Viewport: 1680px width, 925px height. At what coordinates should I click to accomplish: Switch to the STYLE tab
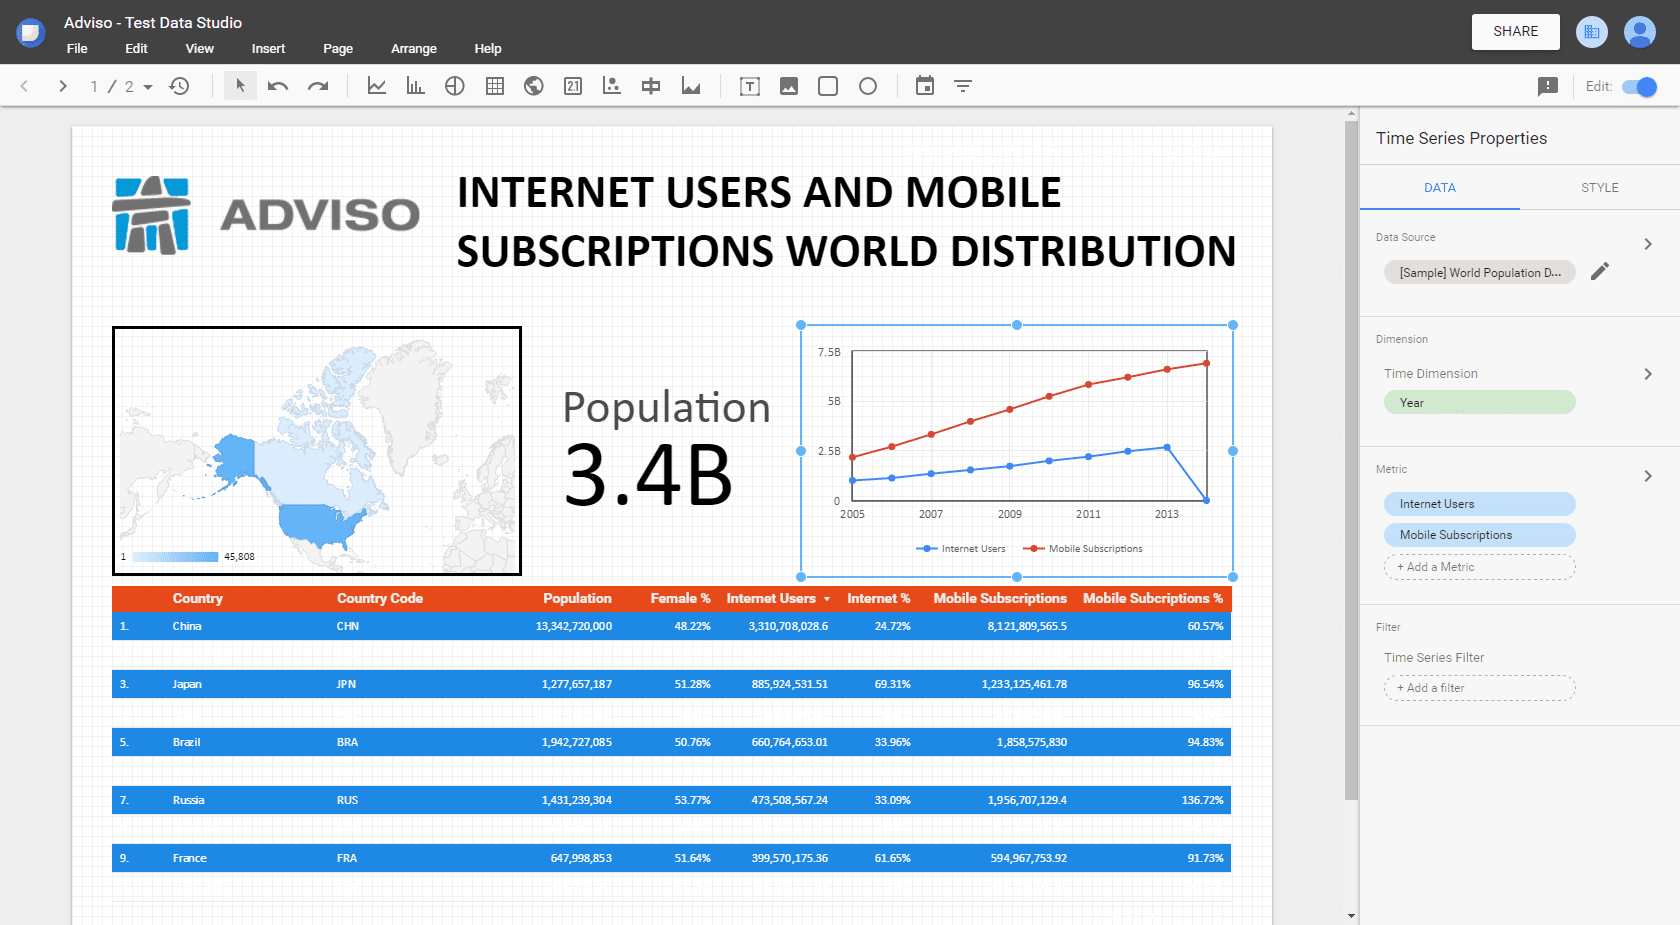(x=1599, y=188)
